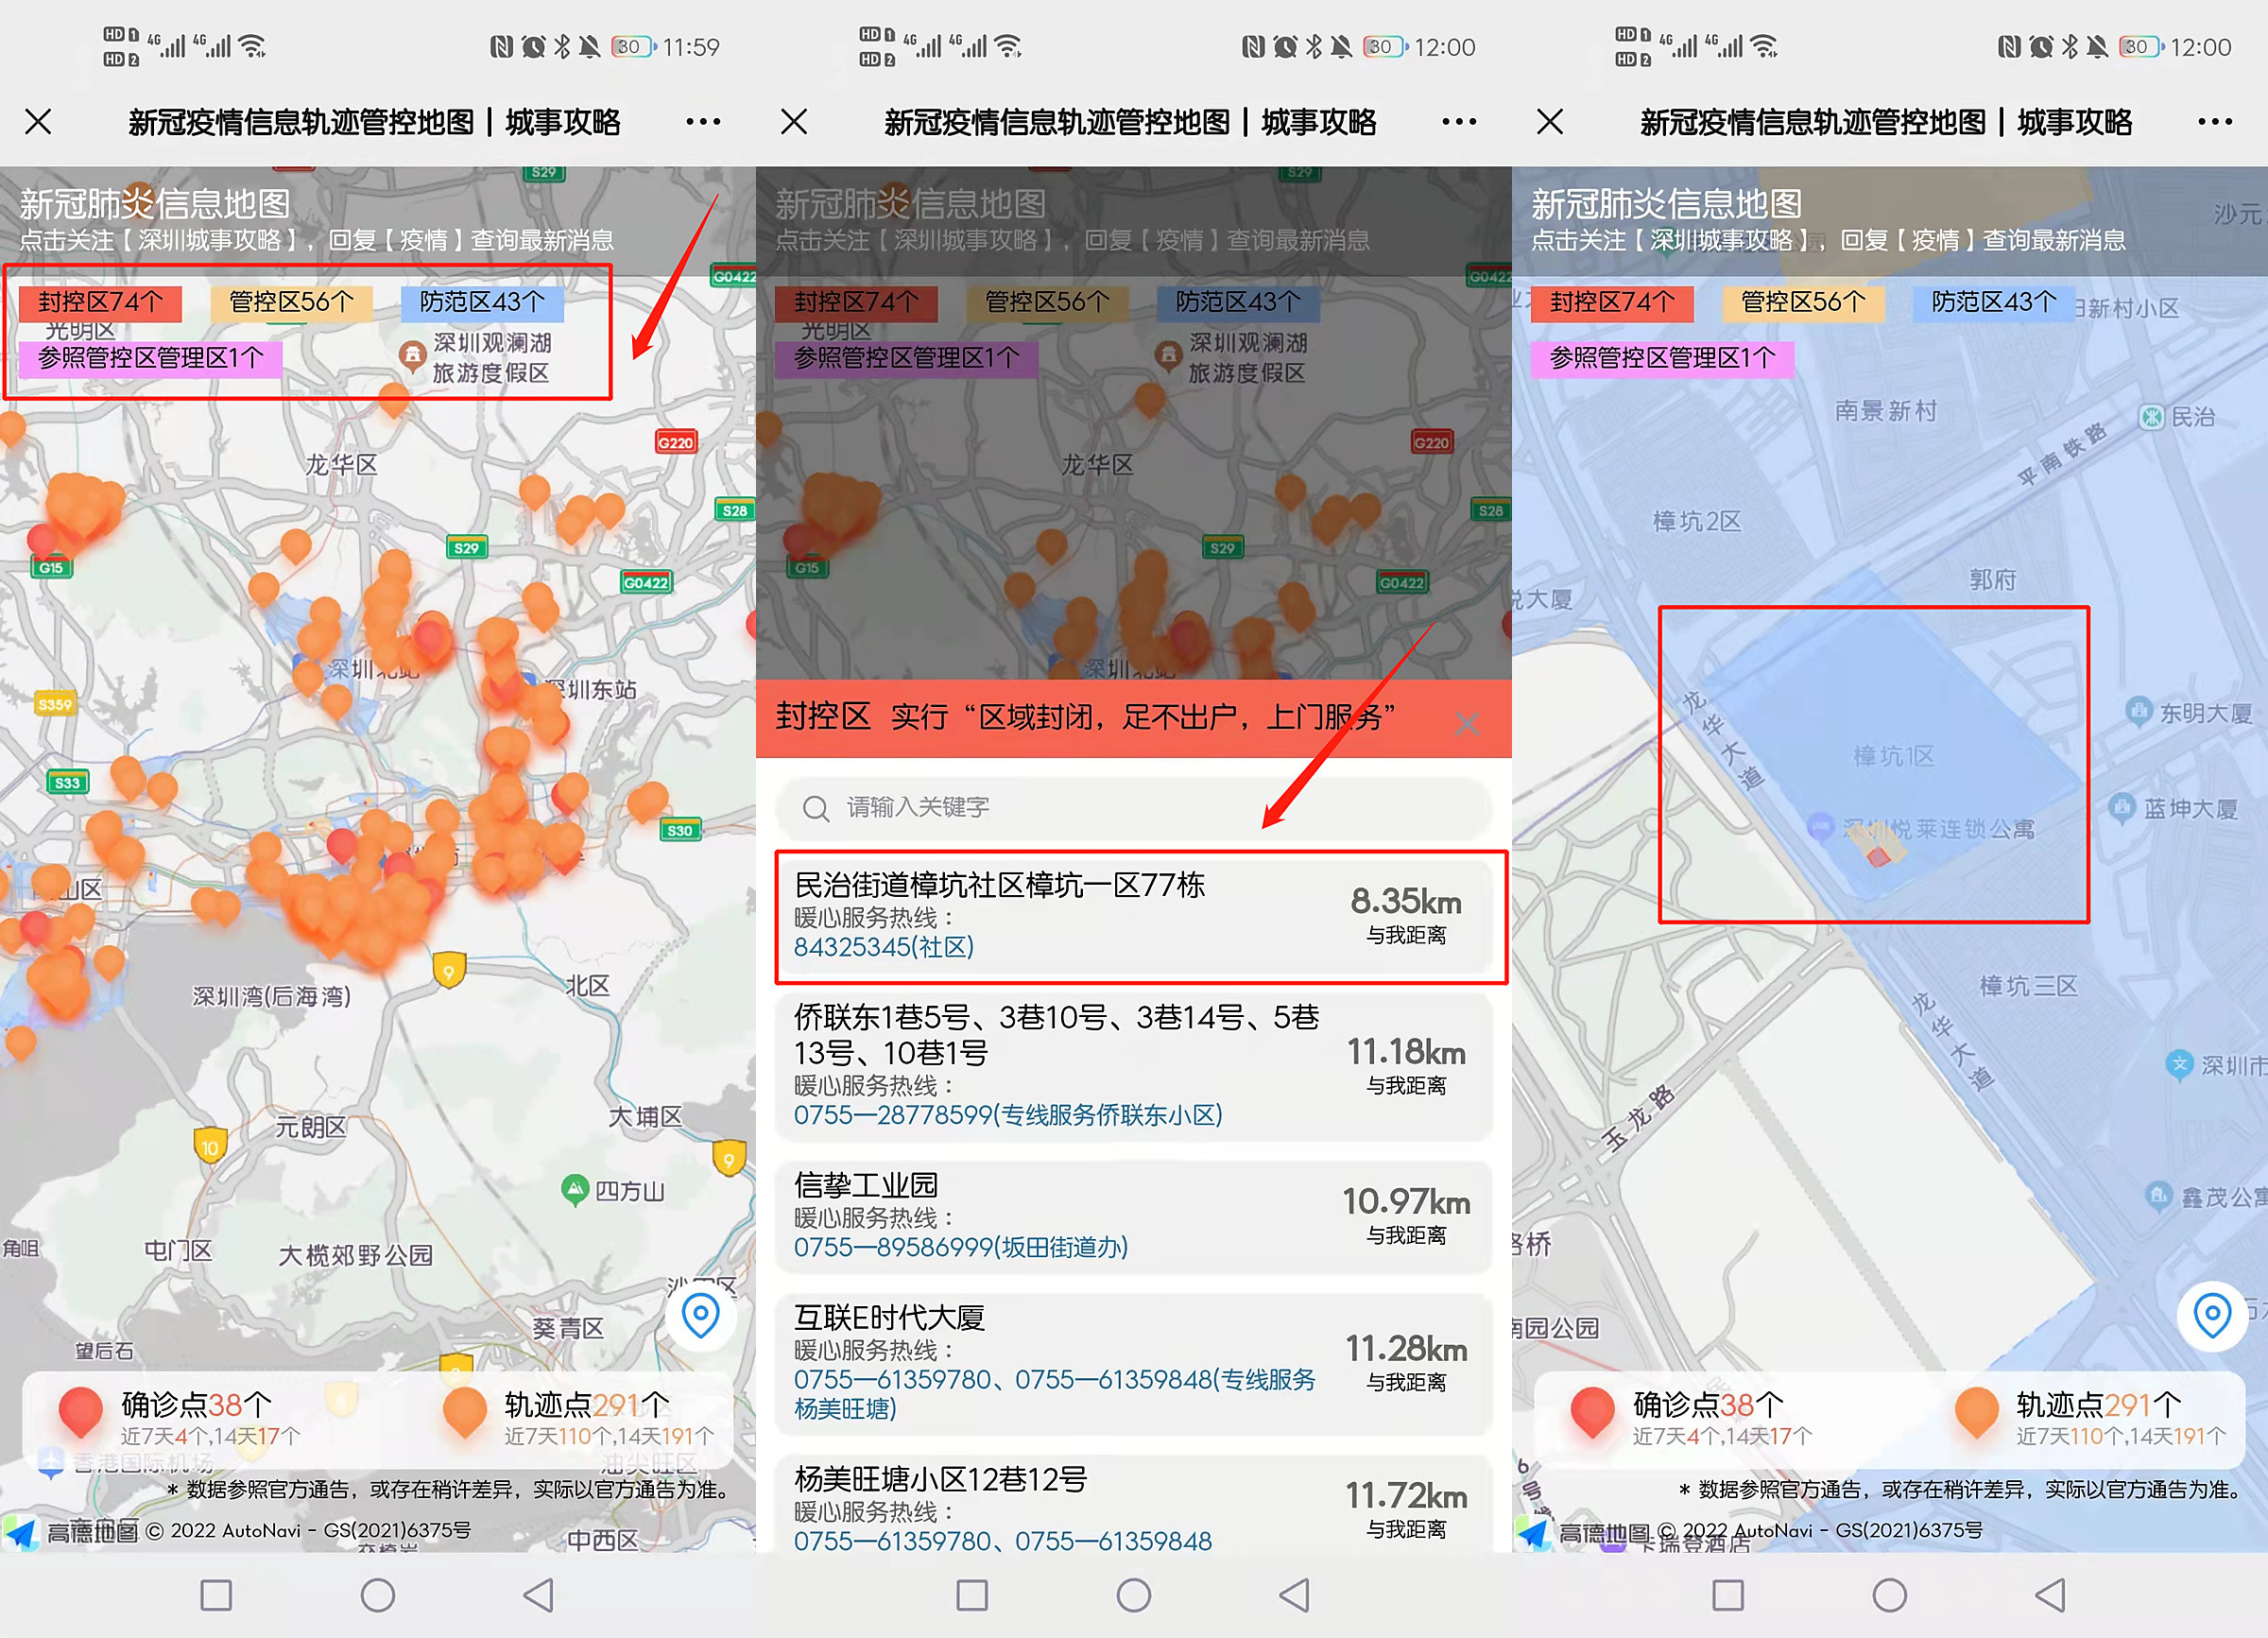The height and width of the screenshot is (1638, 2268).
Task: Tap the locate-me pin button on right map
Action: tap(2212, 1315)
